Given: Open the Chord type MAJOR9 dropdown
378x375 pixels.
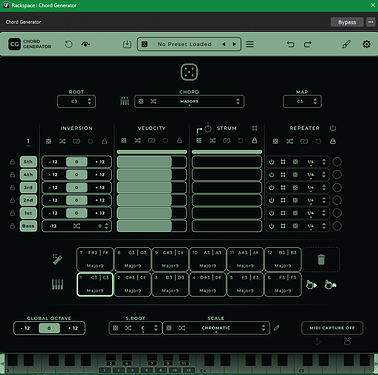Looking at the screenshot, I should coord(189,101).
